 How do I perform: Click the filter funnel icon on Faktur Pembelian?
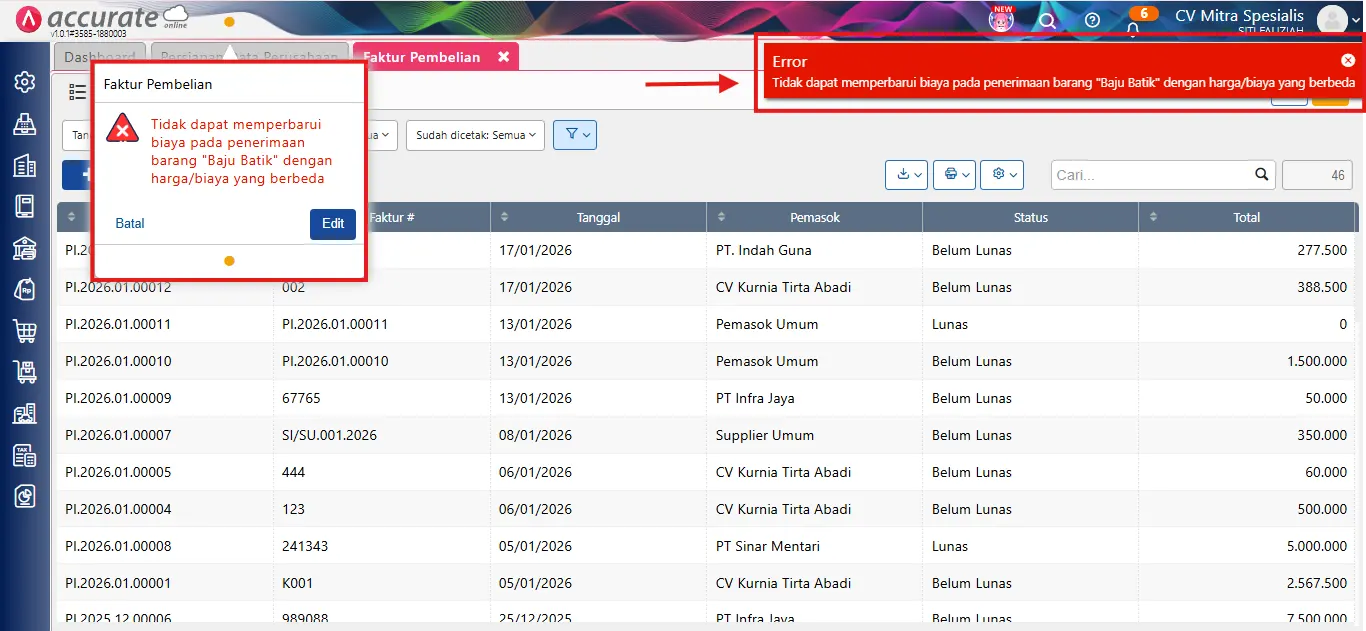pos(574,134)
